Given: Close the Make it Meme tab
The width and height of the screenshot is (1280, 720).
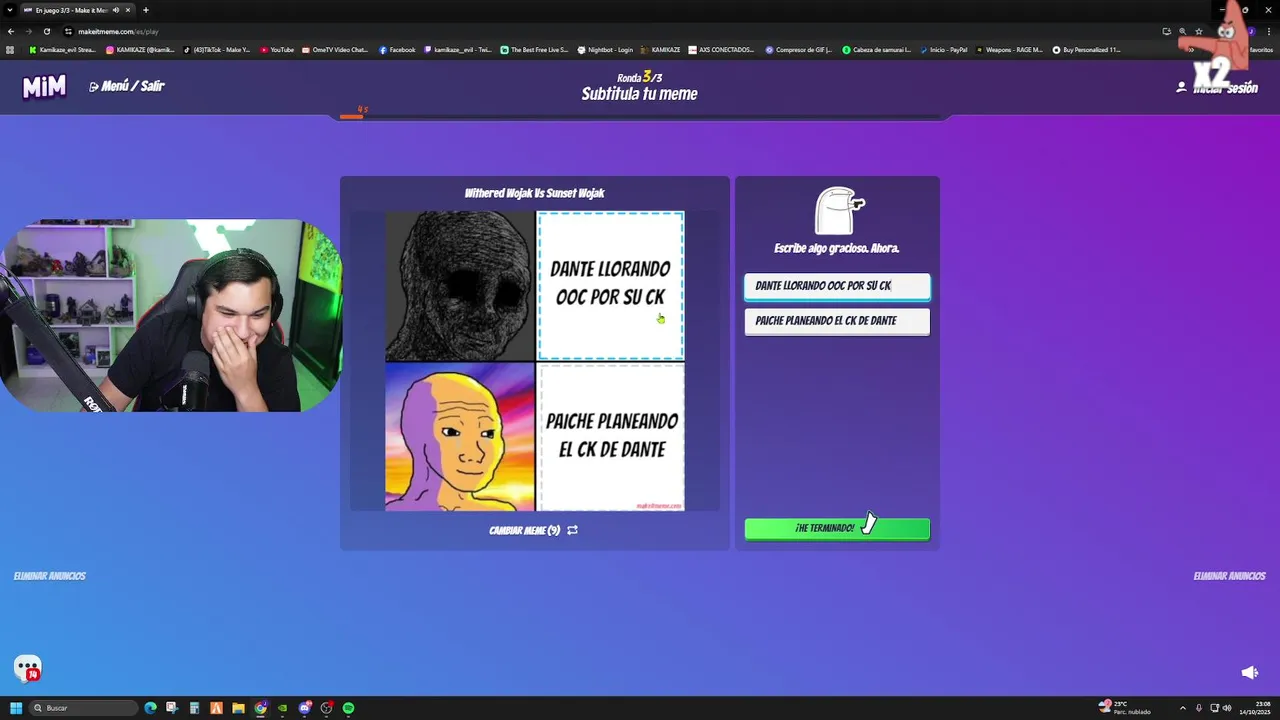Looking at the screenshot, I should 128,10.
